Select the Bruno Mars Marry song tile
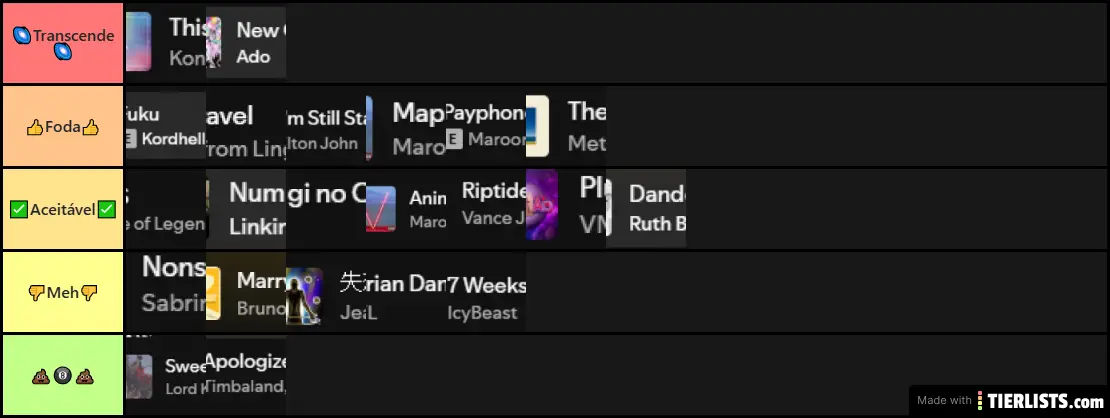This screenshot has height=418, width=1110. pos(247,293)
